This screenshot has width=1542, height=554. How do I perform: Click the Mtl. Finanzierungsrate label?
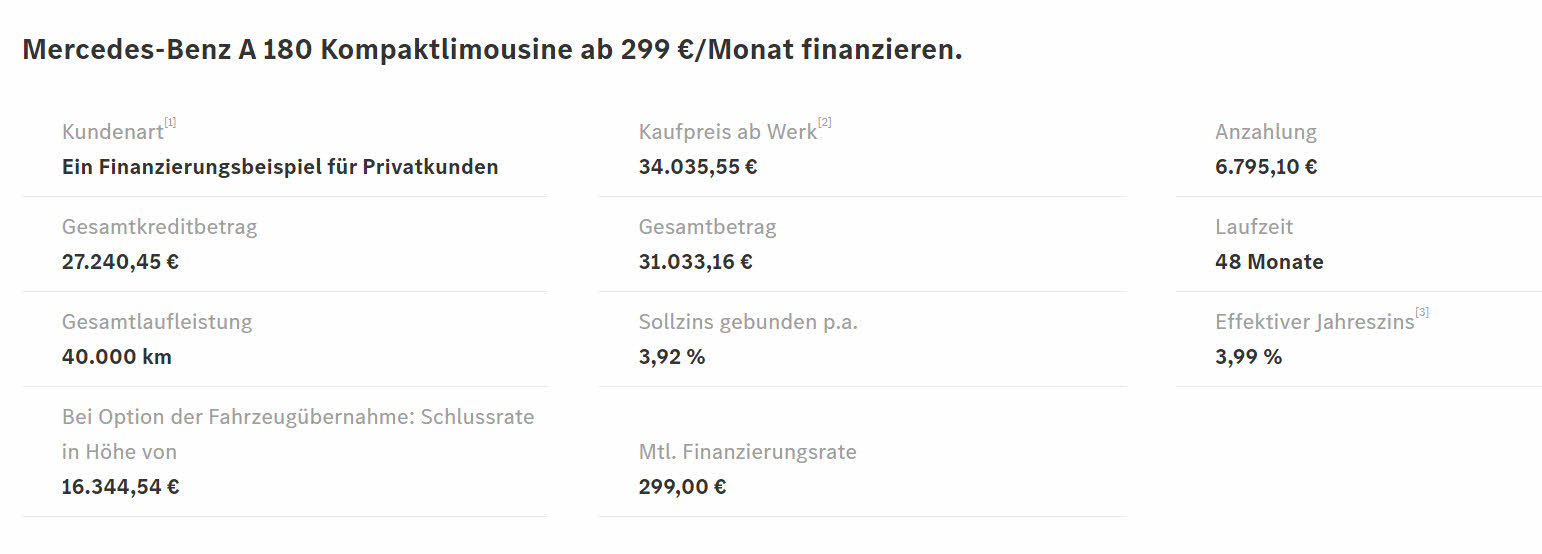click(748, 452)
